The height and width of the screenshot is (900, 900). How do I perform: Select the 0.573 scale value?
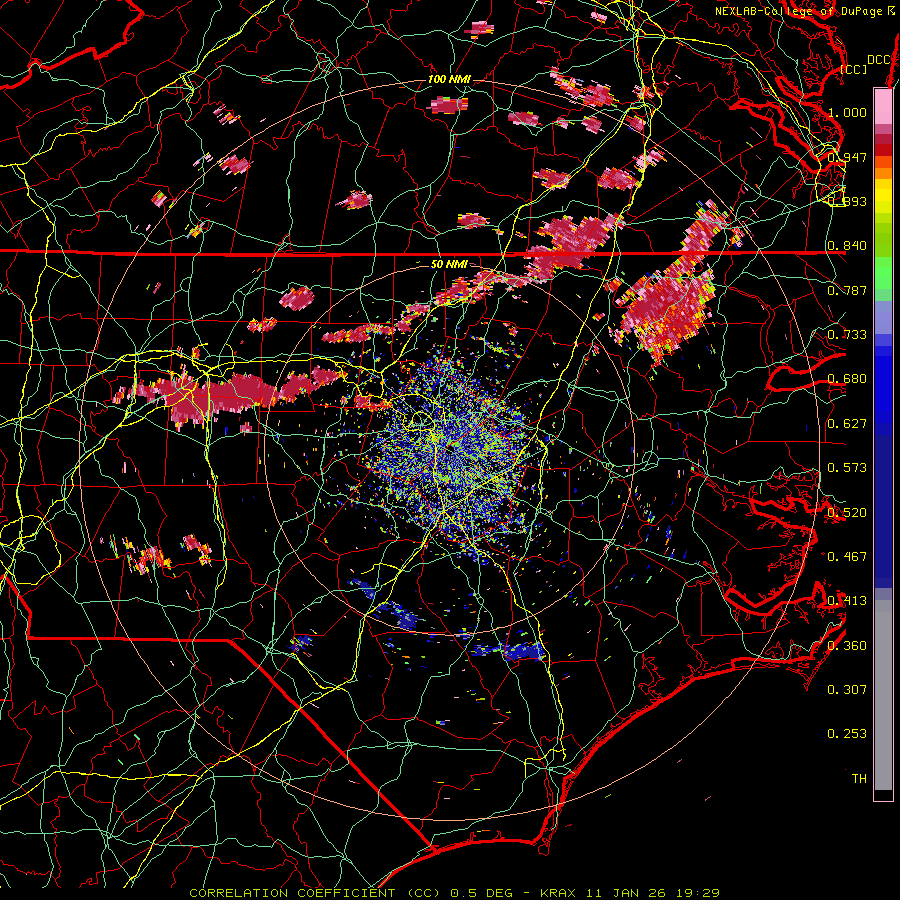tap(847, 467)
